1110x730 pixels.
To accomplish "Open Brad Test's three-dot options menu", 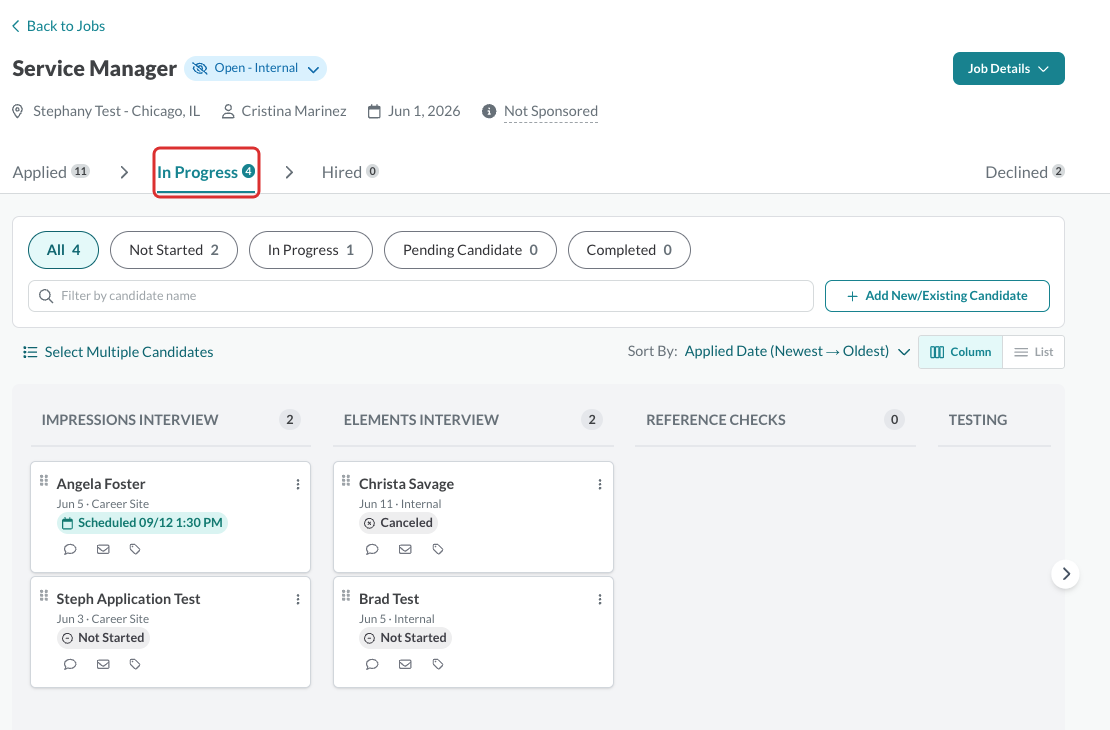I will click(x=600, y=599).
